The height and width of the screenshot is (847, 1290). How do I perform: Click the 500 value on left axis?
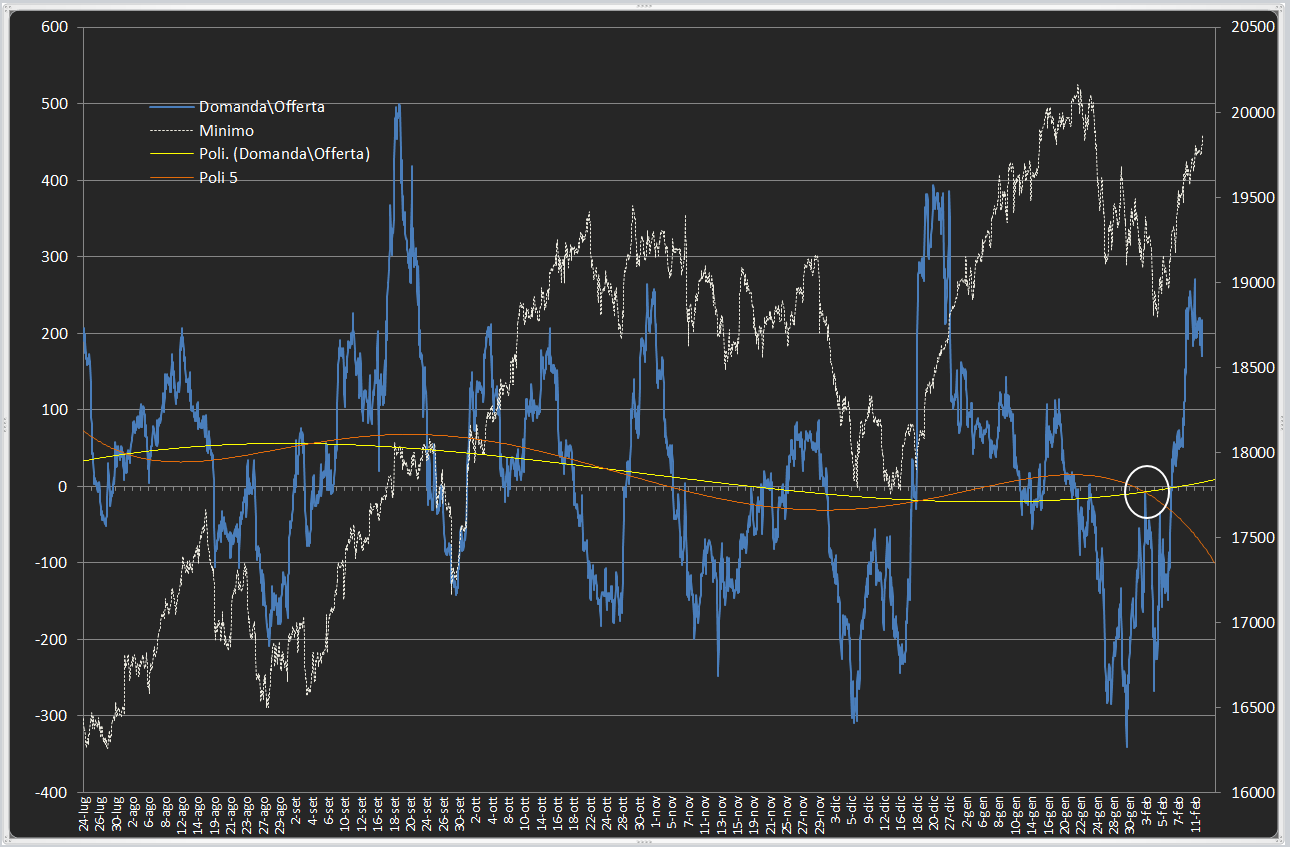tap(54, 104)
